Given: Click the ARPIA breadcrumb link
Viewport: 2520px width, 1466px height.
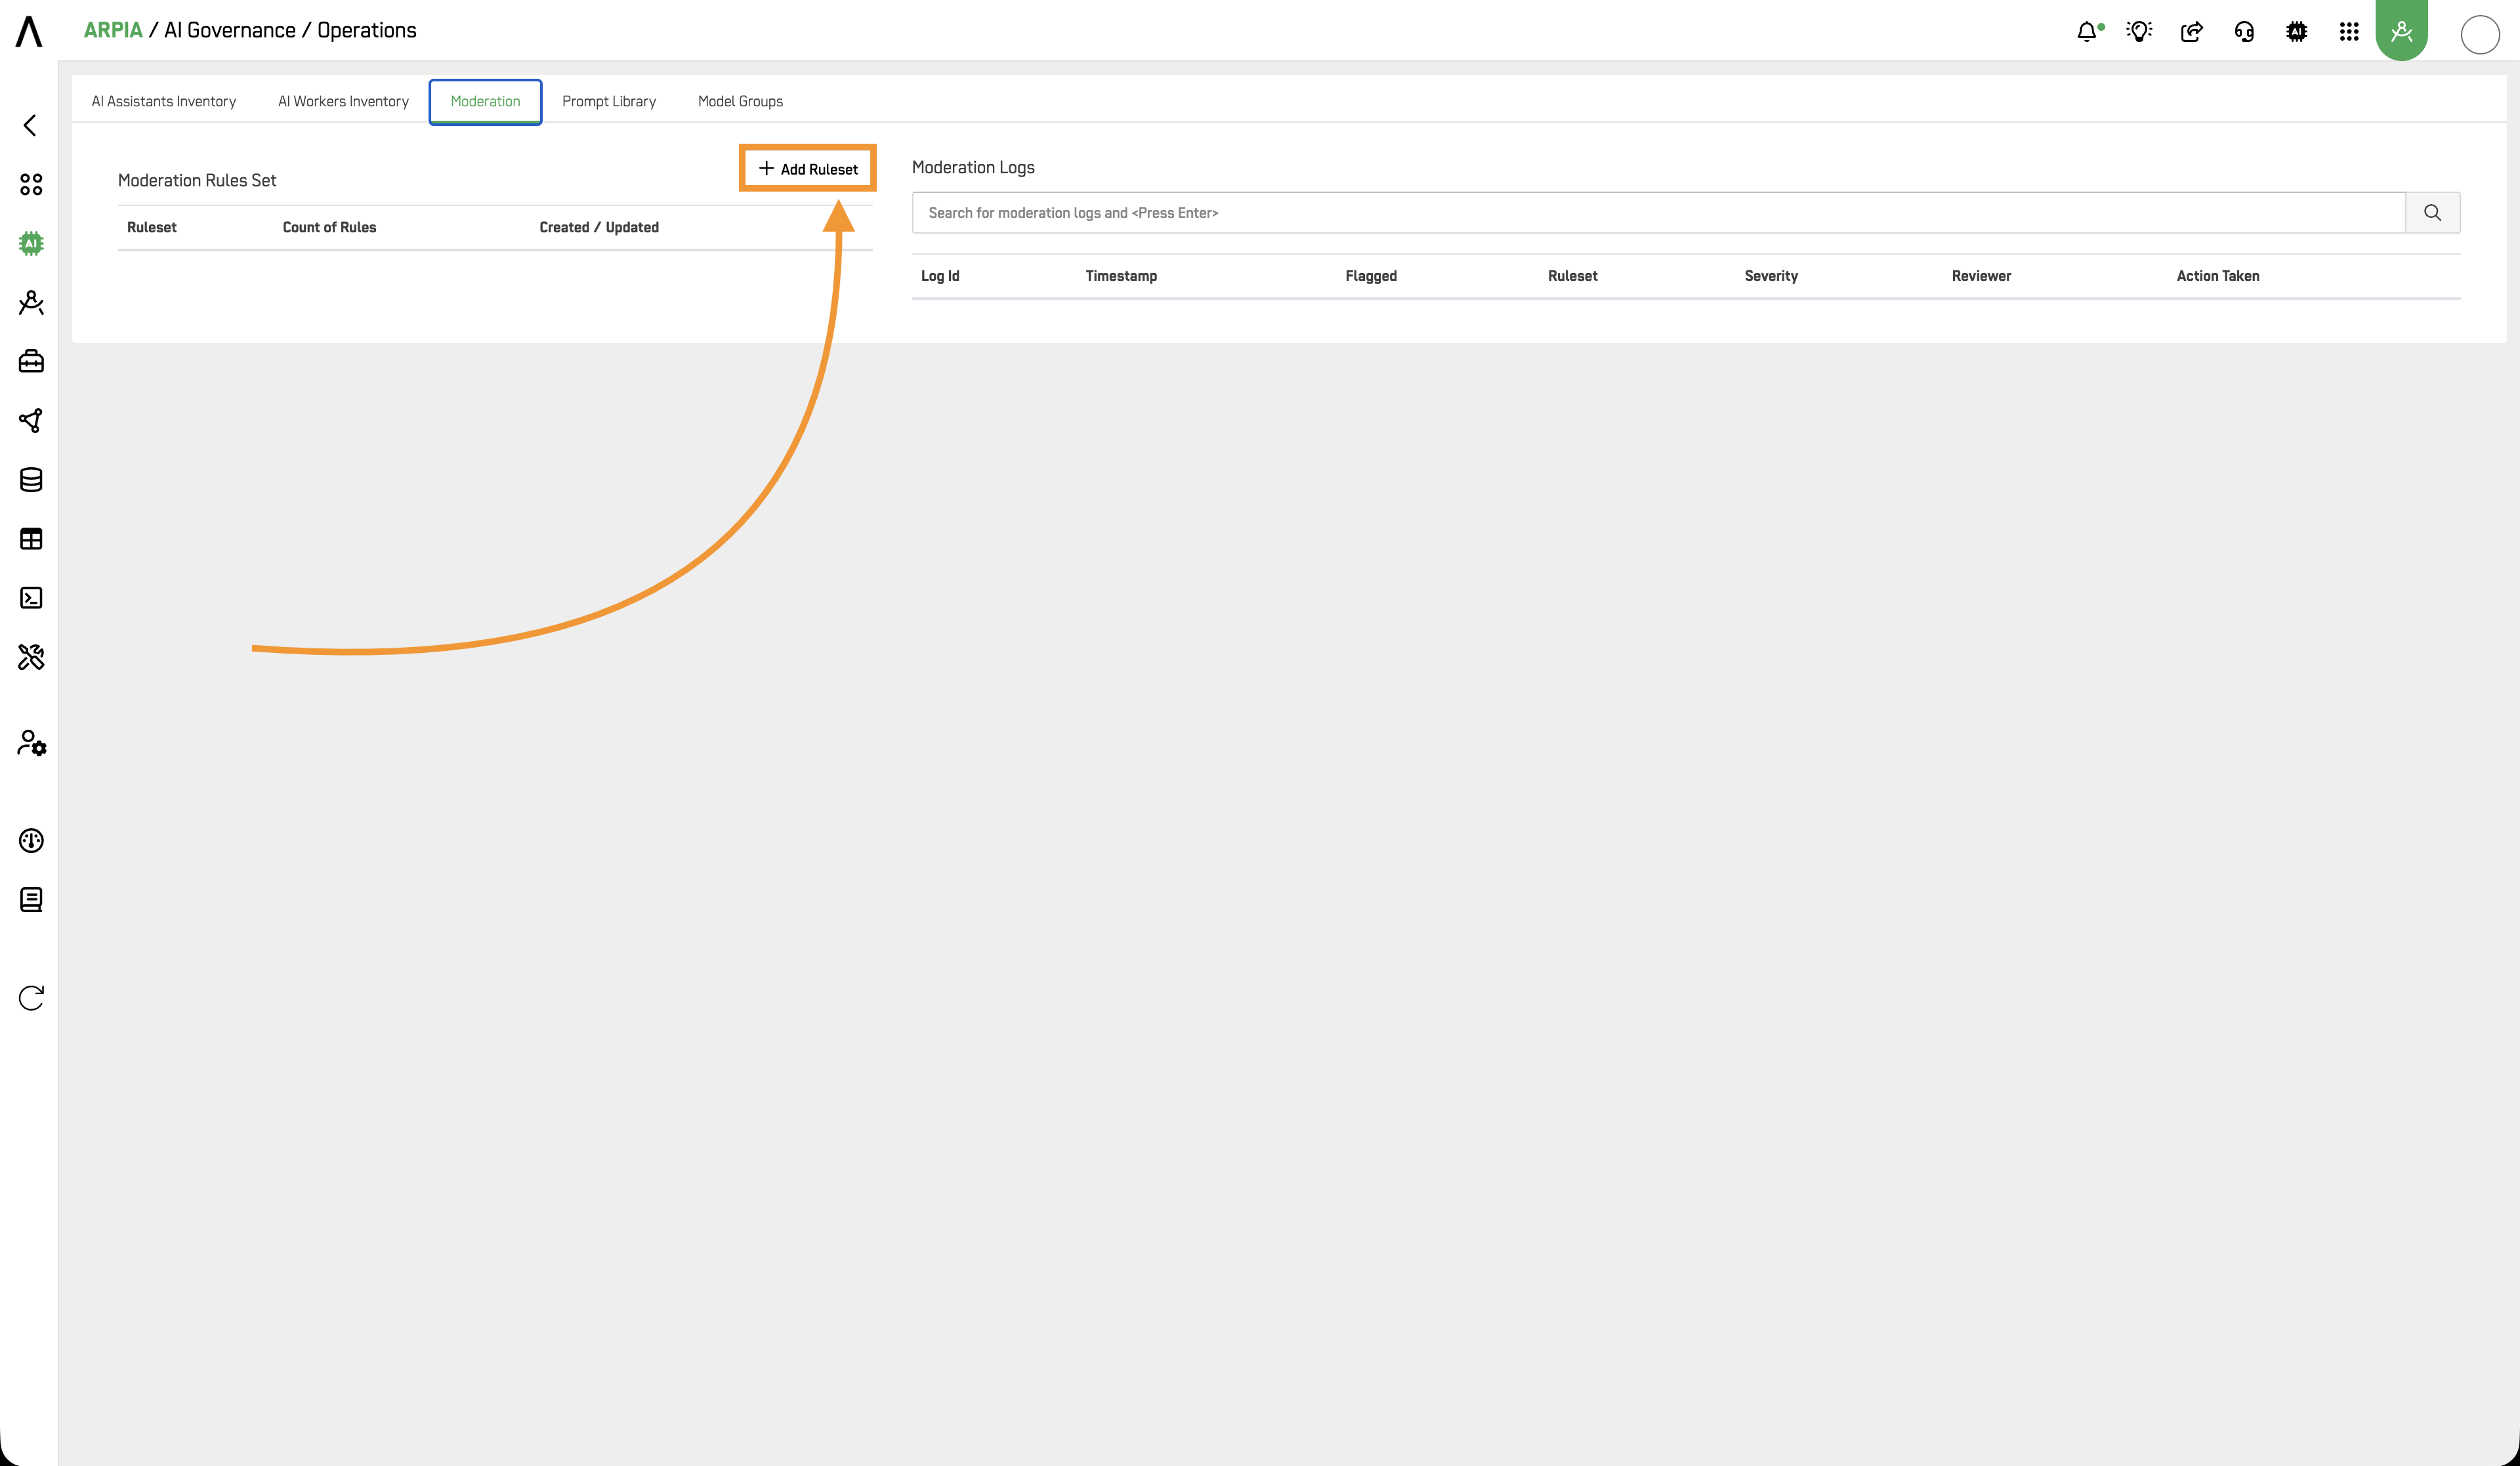Looking at the screenshot, I should pos(113,30).
